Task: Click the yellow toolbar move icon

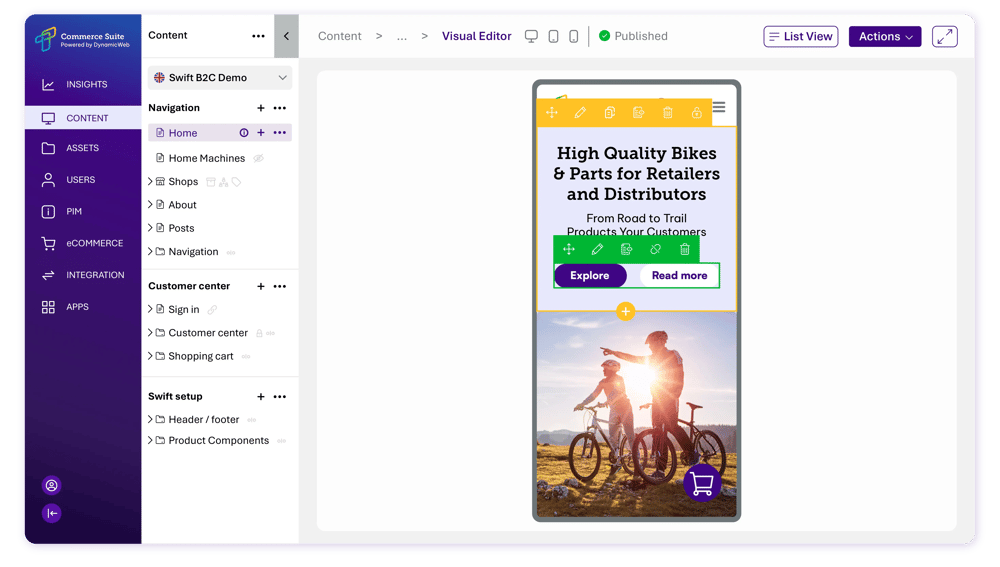Action: pyautogui.click(x=552, y=113)
